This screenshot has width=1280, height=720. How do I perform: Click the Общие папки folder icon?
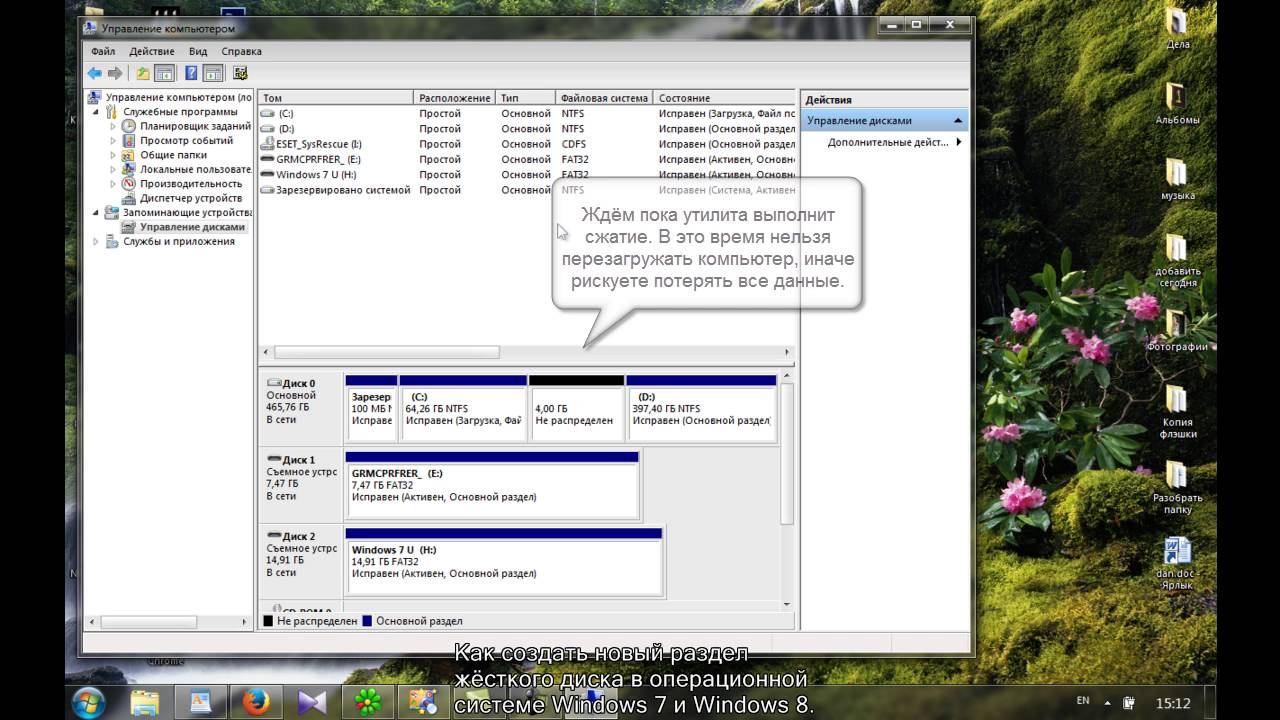pos(129,155)
